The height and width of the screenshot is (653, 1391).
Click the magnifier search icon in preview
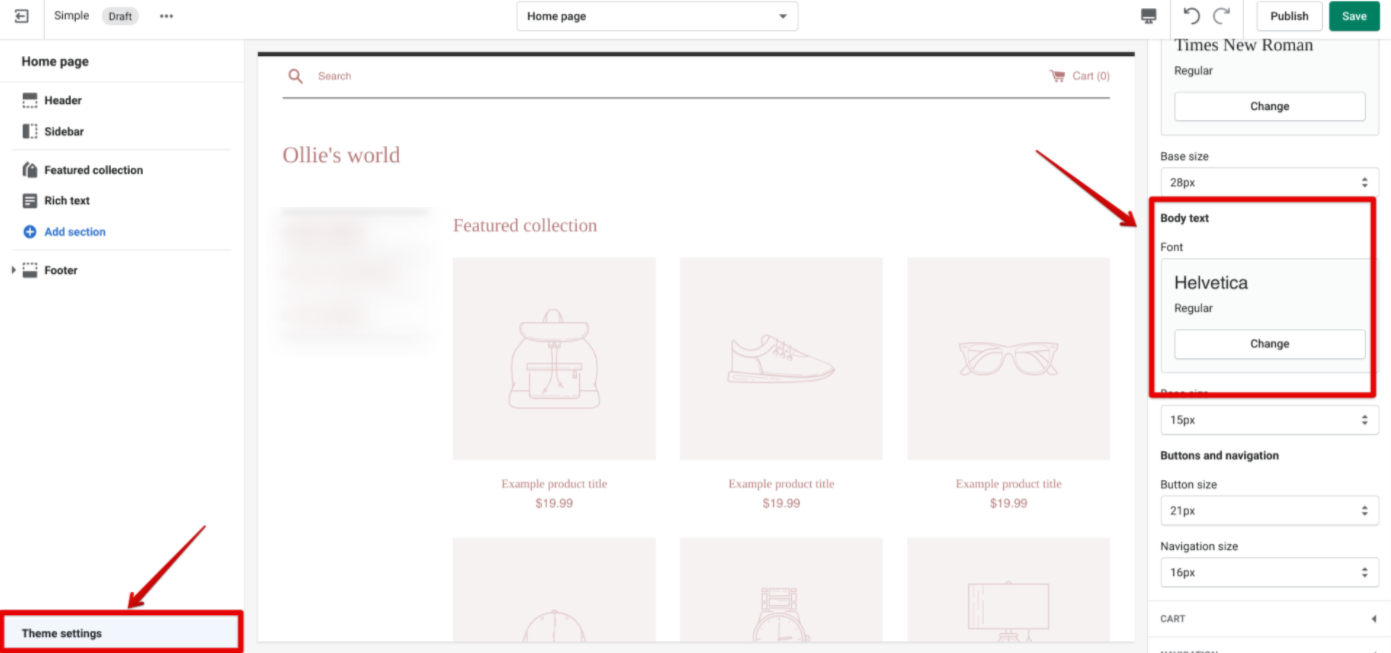point(295,76)
